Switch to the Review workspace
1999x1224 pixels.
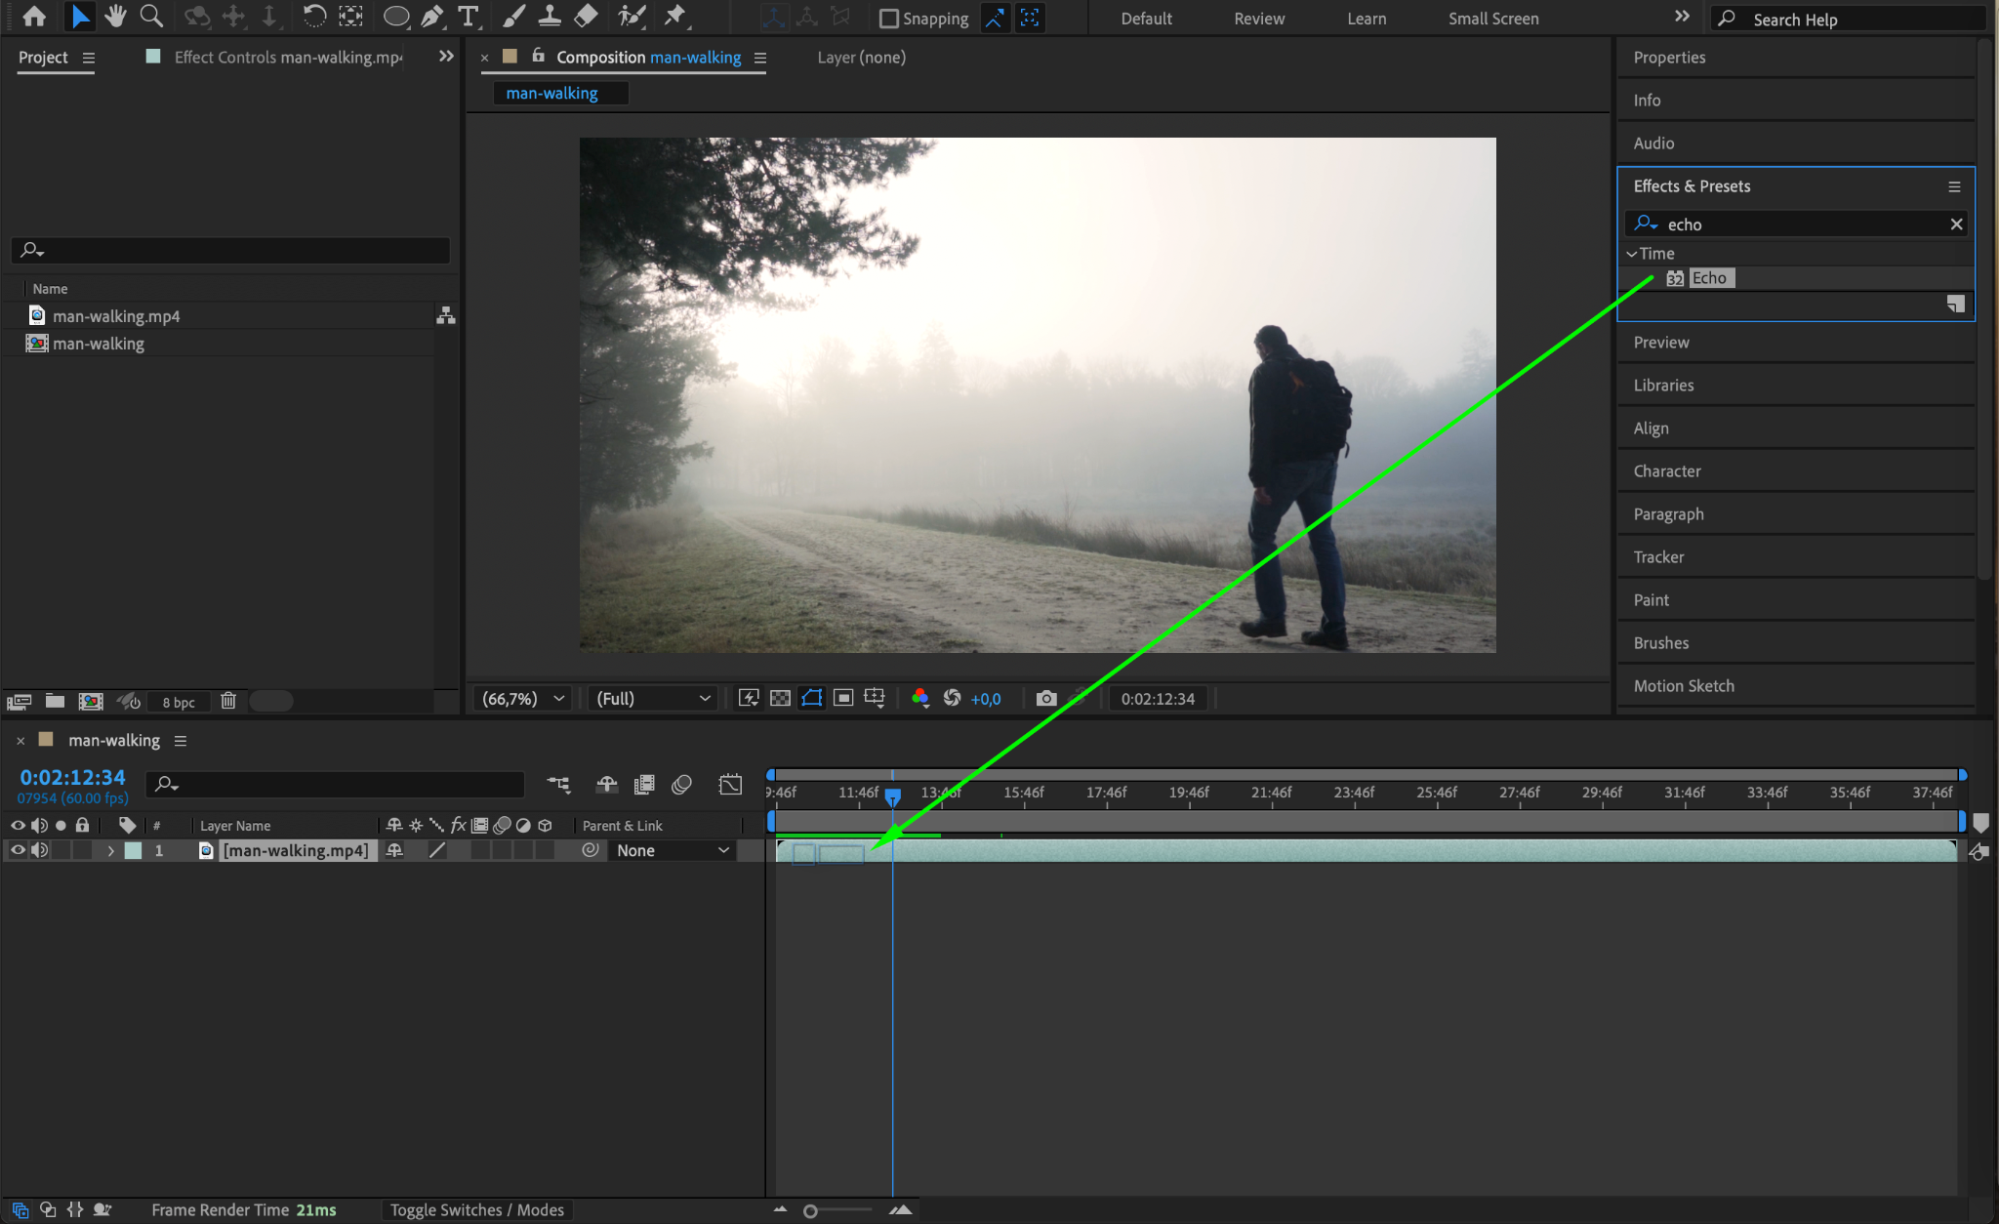[x=1258, y=18]
